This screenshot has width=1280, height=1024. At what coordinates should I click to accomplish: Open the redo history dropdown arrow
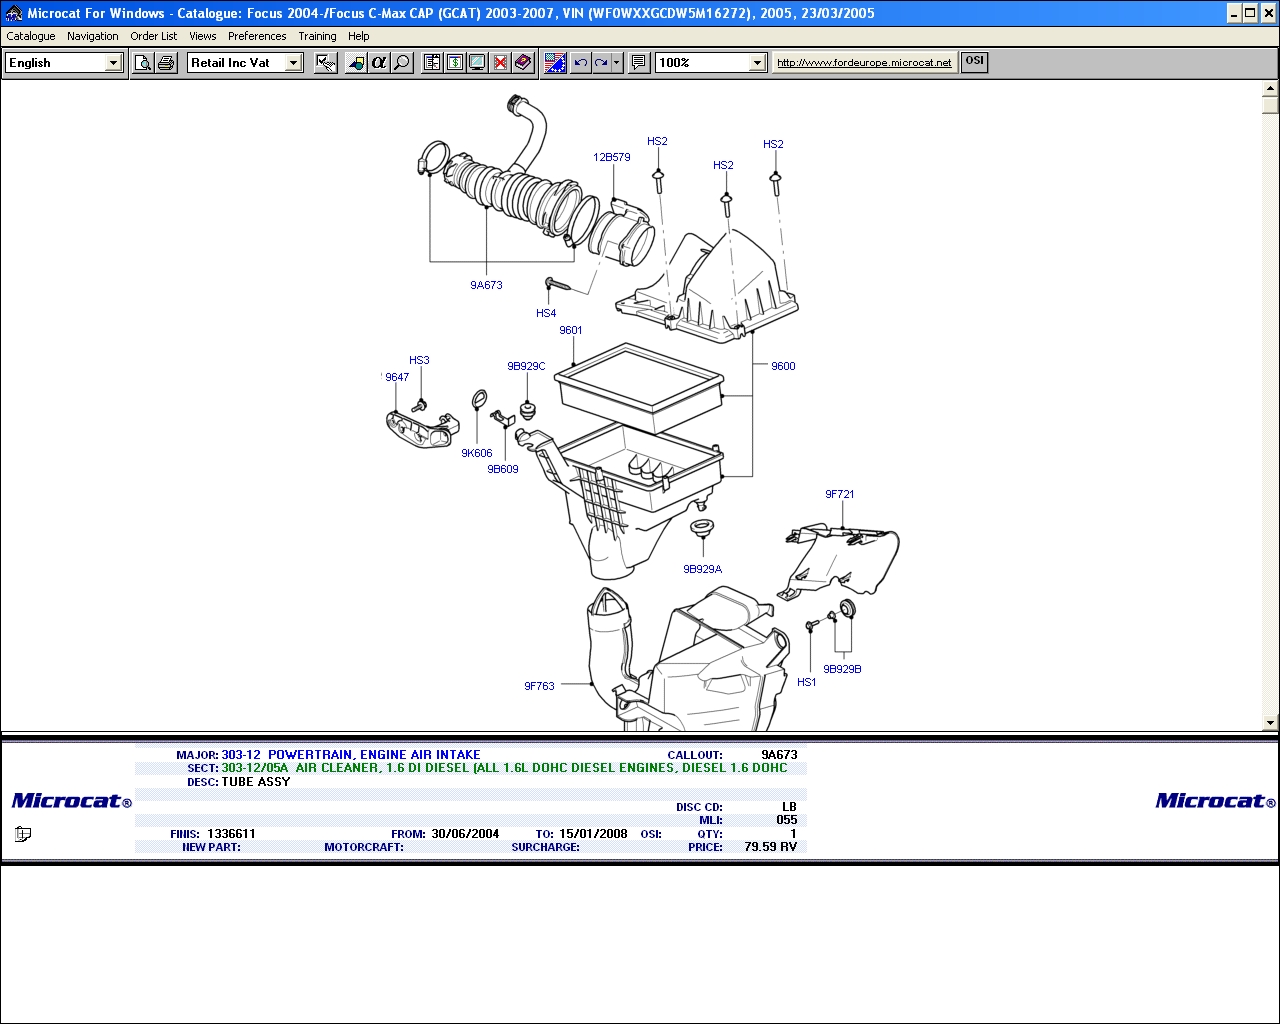point(617,63)
